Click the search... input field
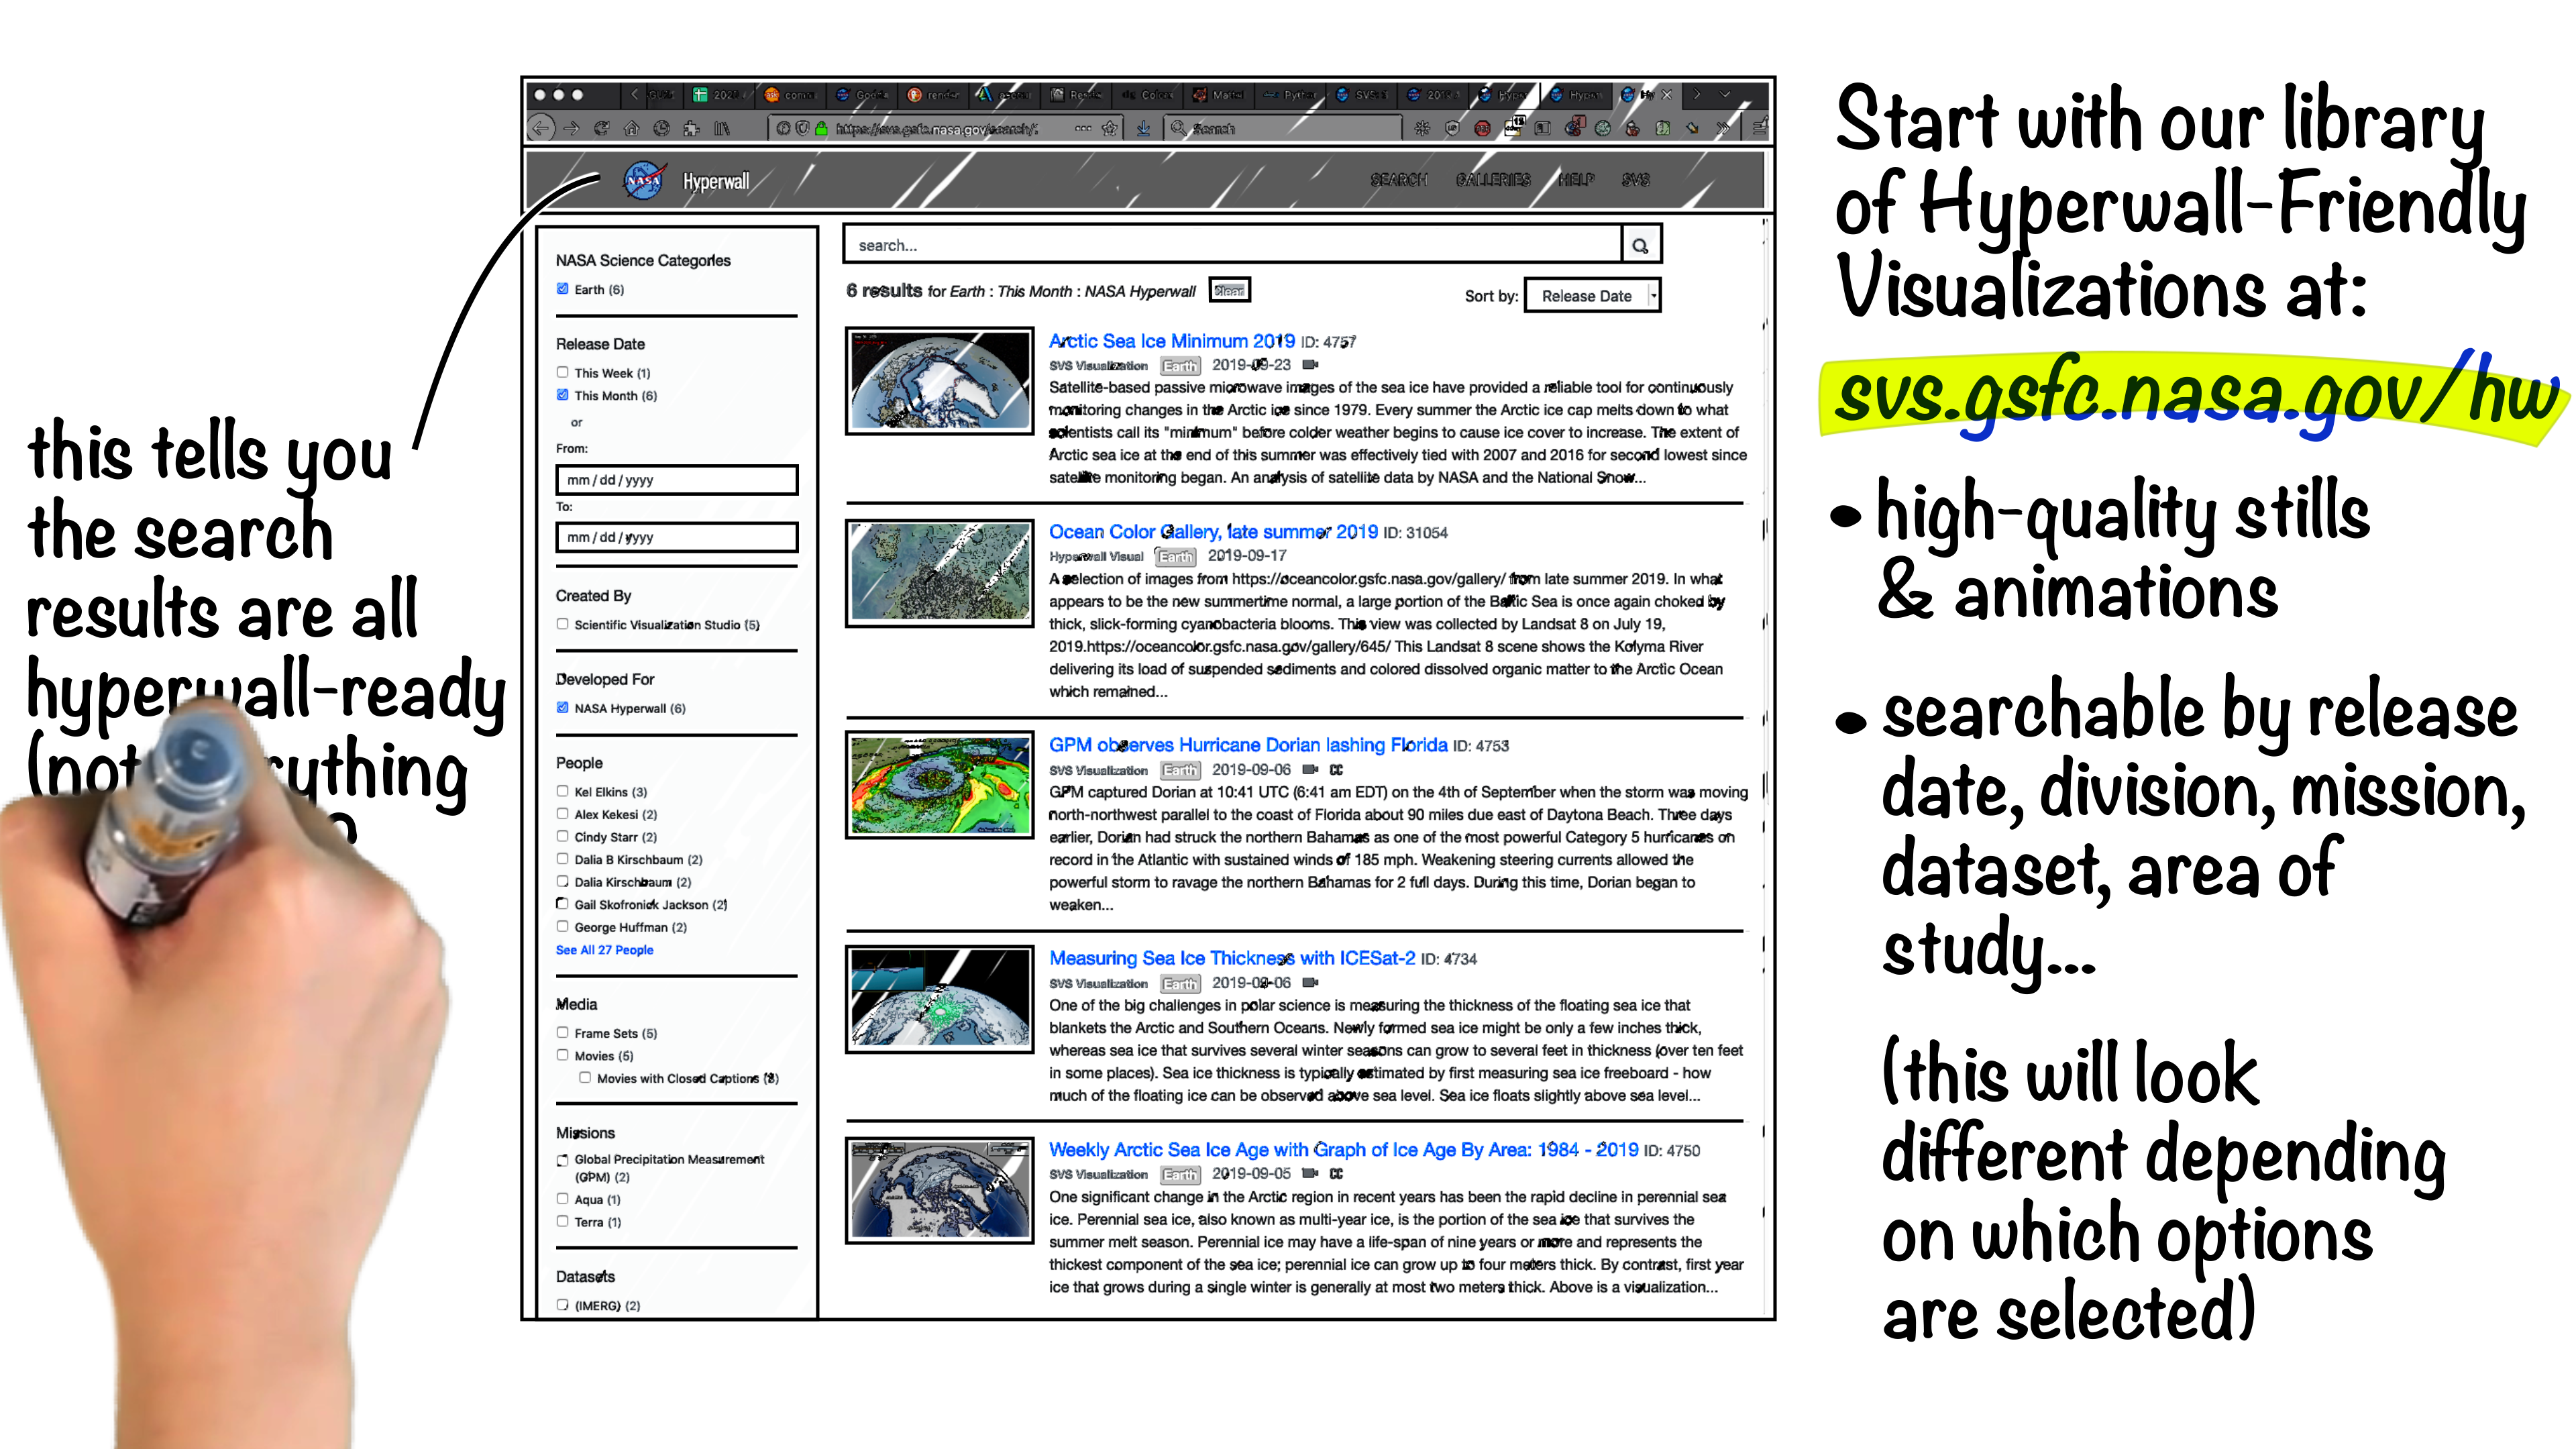This screenshot has height=1449, width=2576. point(1233,245)
